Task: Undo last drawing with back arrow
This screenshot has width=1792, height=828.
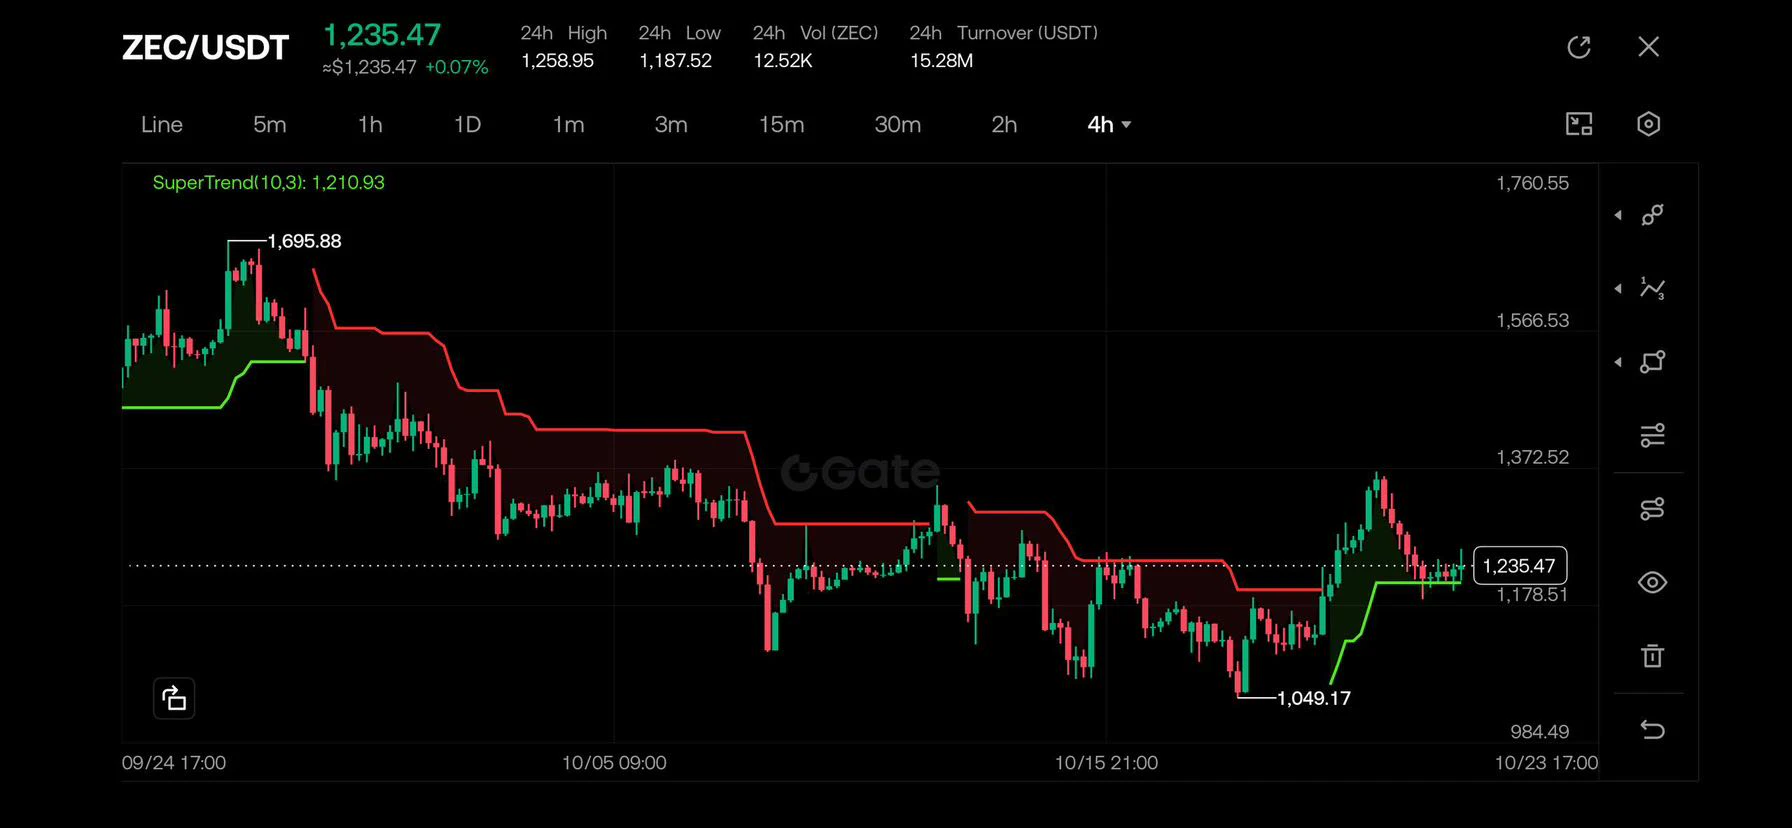Action: pyautogui.click(x=1653, y=730)
